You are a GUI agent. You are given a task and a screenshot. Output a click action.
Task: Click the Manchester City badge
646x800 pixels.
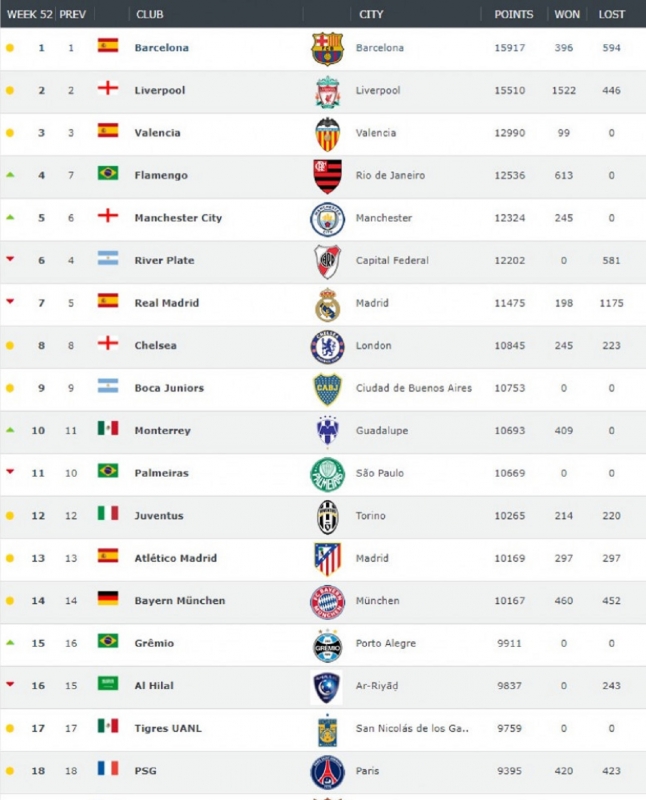[327, 219]
